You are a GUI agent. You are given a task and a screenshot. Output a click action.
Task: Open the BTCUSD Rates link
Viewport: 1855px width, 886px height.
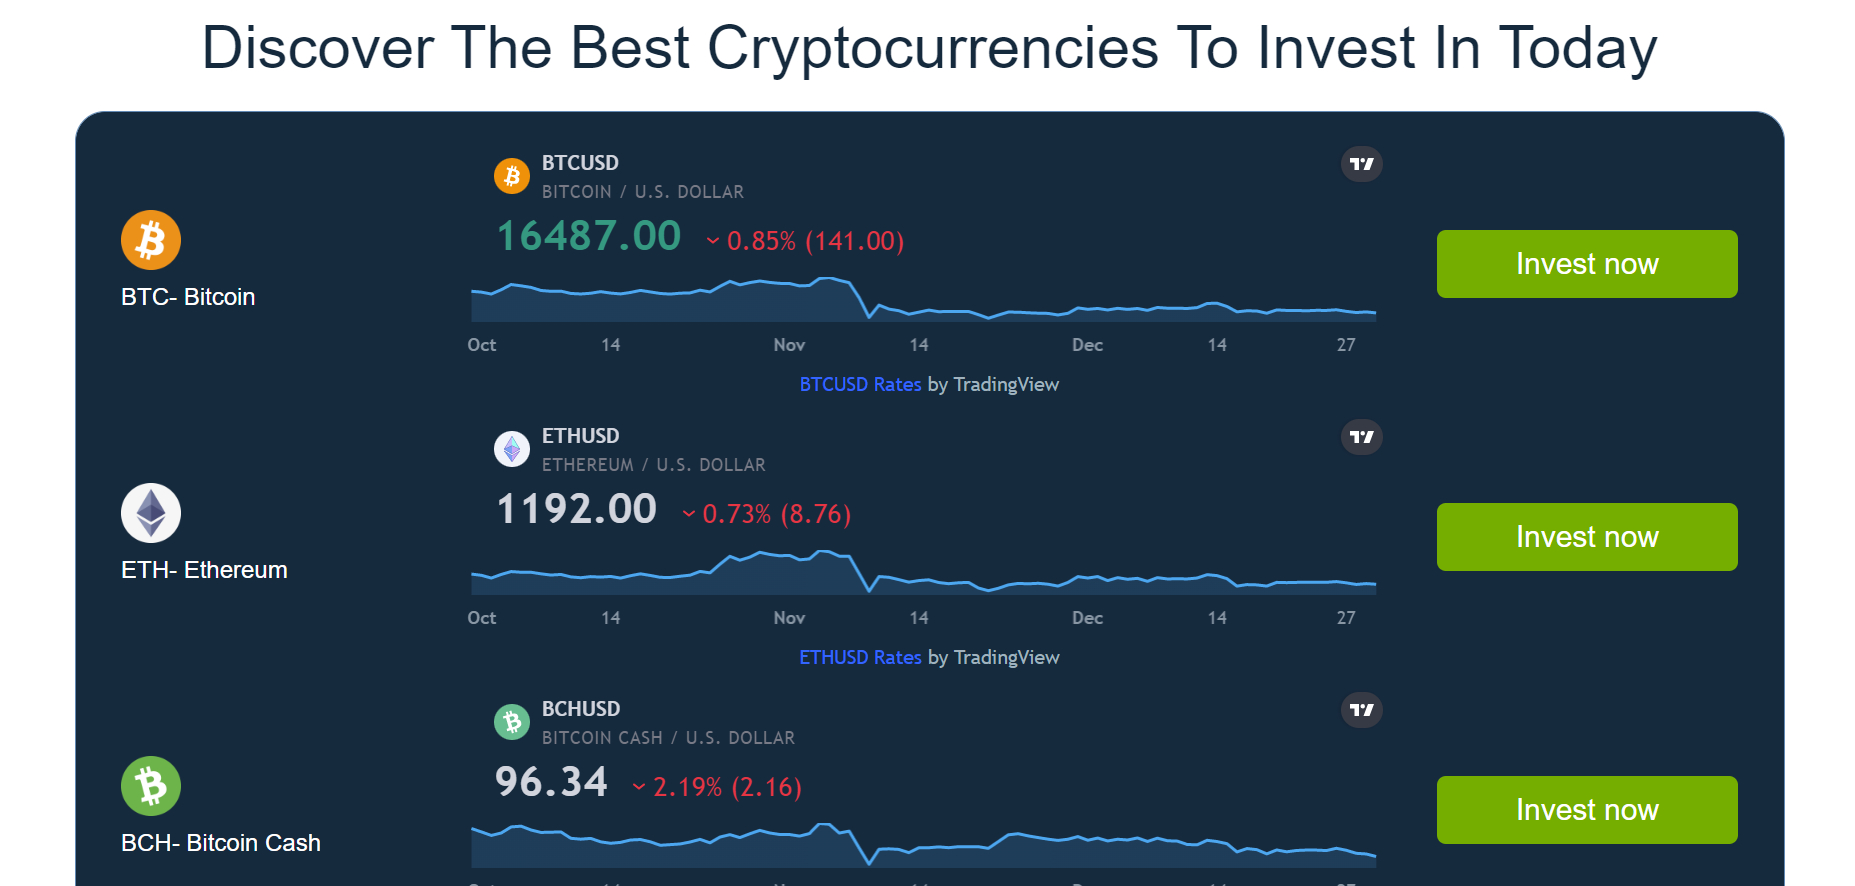[x=860, y=384]
